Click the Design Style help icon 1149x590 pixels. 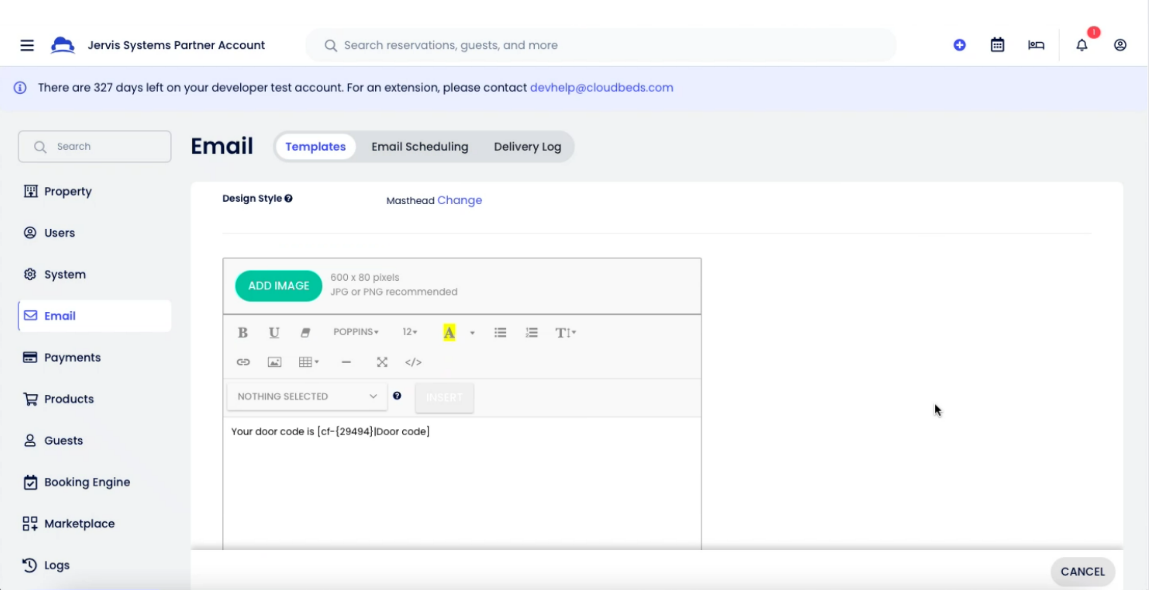(289, 199)
